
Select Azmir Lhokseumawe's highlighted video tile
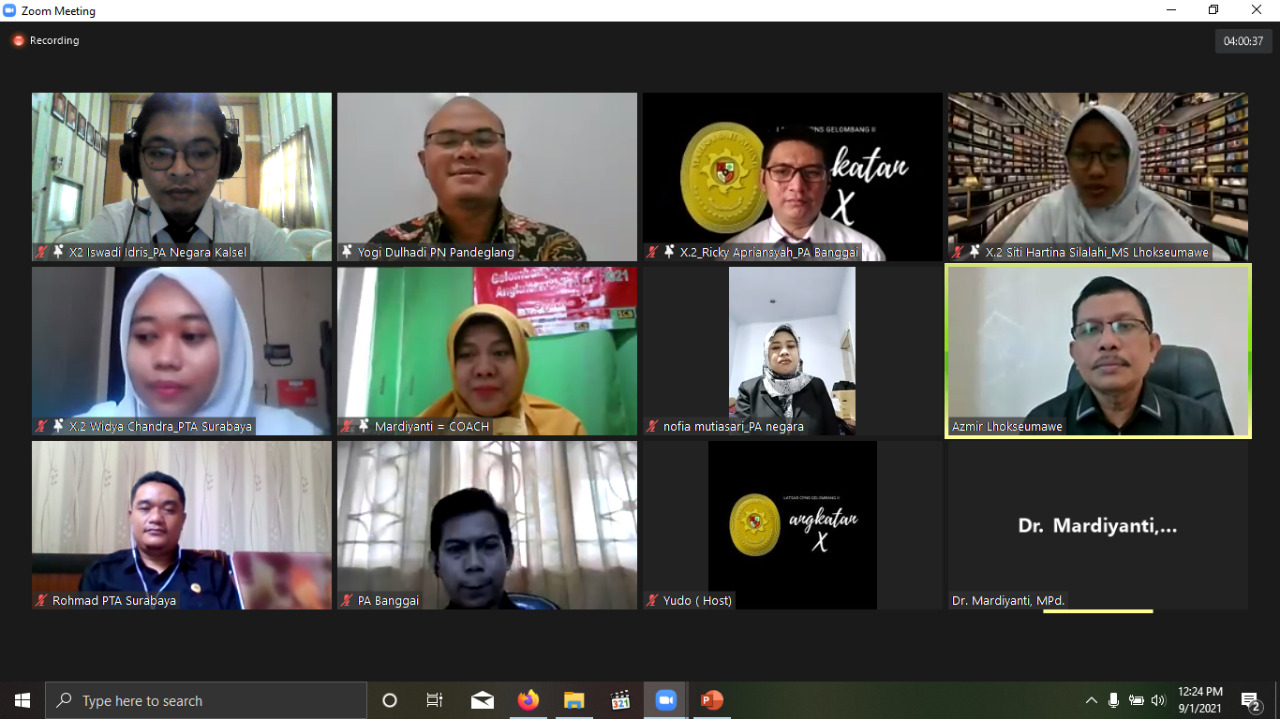[x=1098, y=350]
